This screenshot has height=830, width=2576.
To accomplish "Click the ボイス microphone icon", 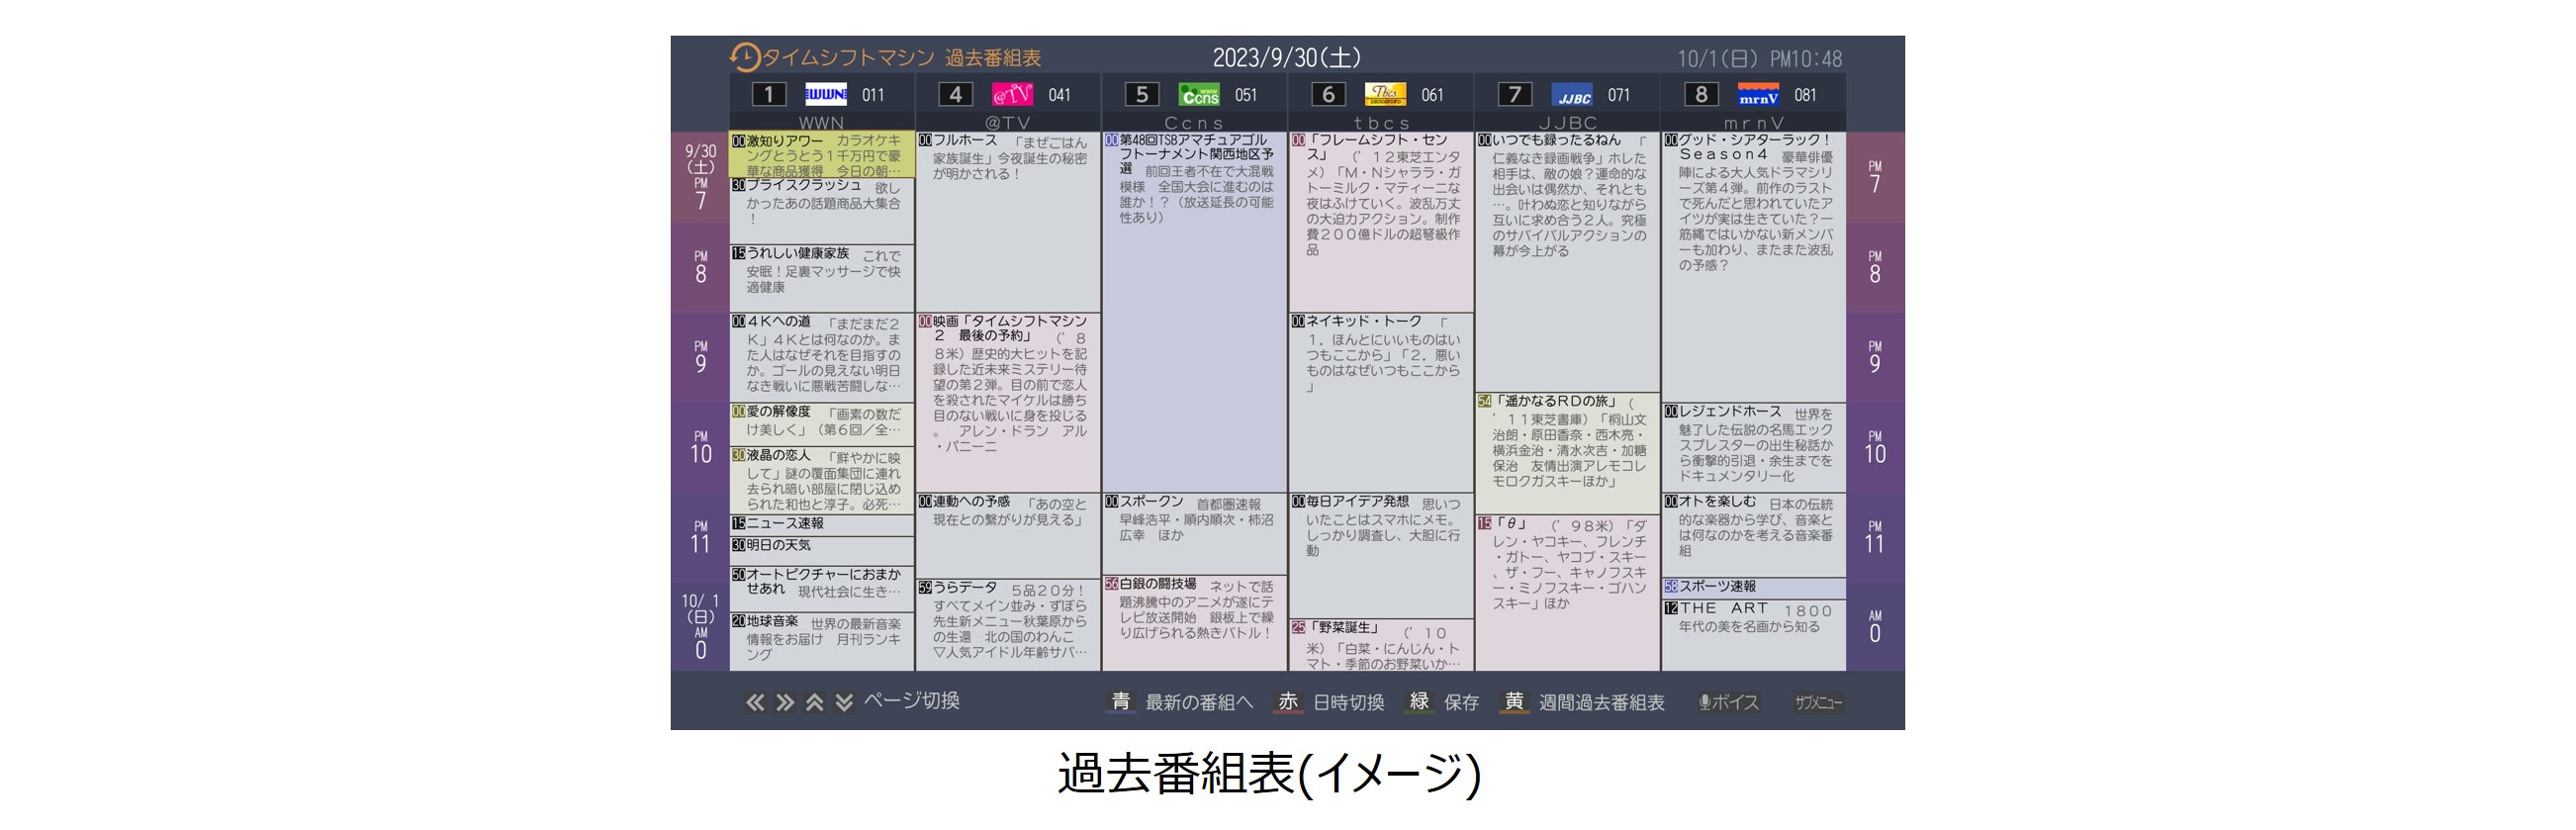I will (x=1704, y=702).
